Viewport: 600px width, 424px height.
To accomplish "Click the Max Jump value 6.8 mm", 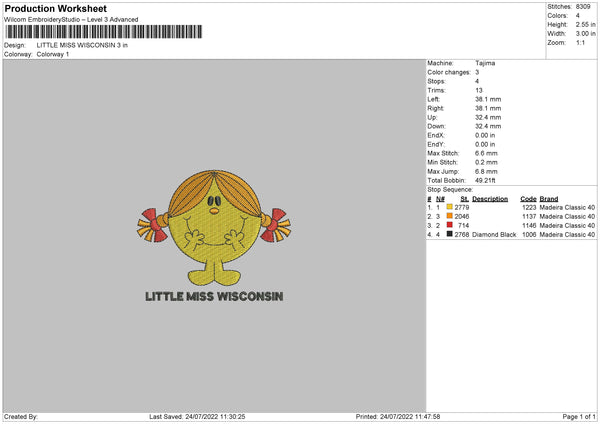I will pyautogui.click(x=486, y=171).
